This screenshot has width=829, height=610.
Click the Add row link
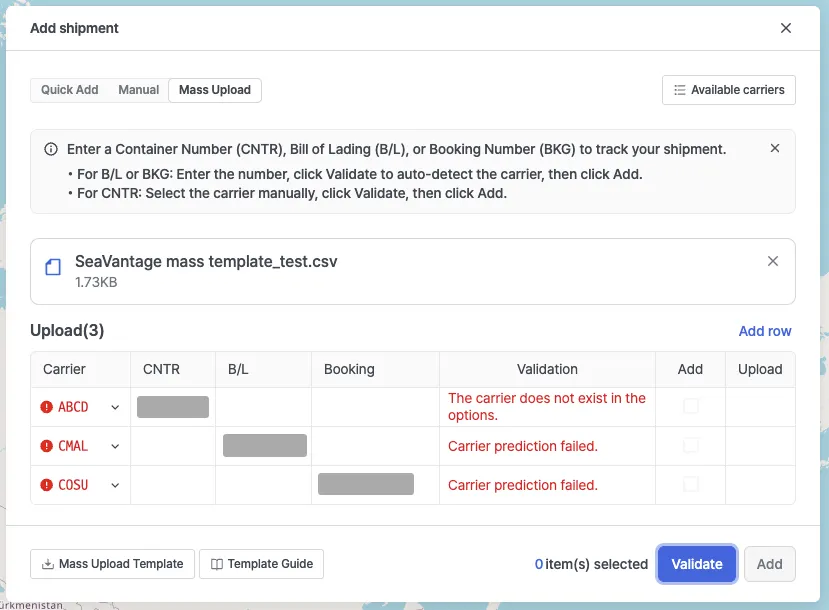764,331
